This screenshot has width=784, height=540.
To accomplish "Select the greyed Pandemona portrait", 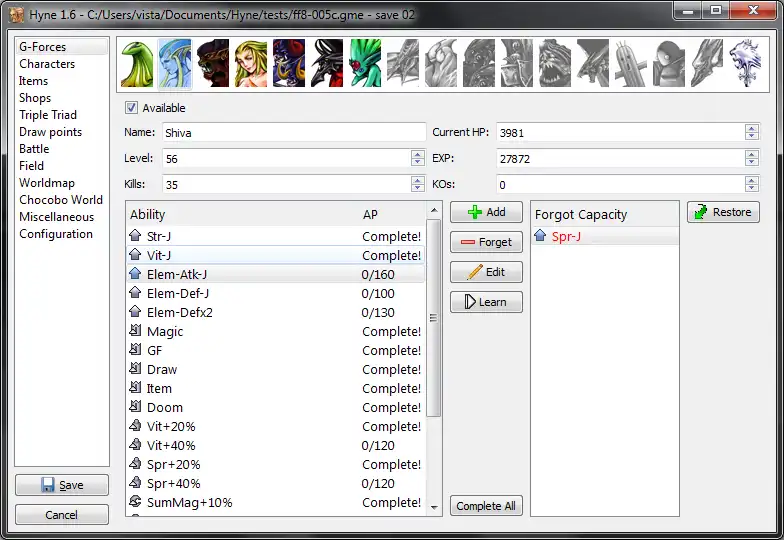I will pos(441,64).
